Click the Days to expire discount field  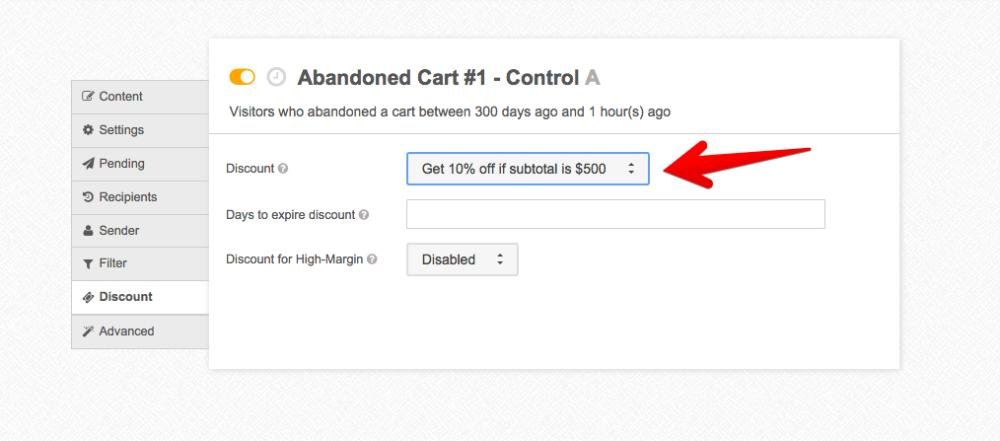coord(615,214)
